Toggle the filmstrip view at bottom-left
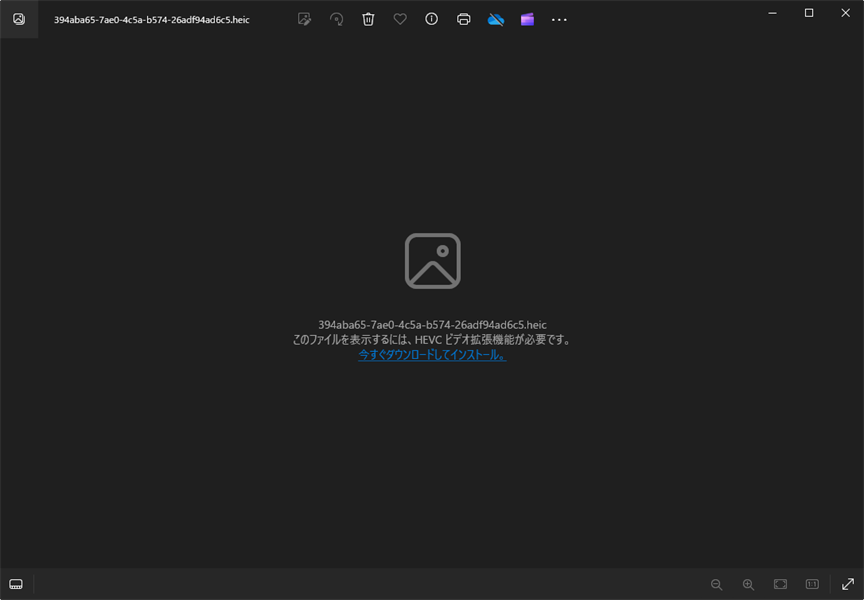Screen dimensions: 864x600 (x=16, y=584)
